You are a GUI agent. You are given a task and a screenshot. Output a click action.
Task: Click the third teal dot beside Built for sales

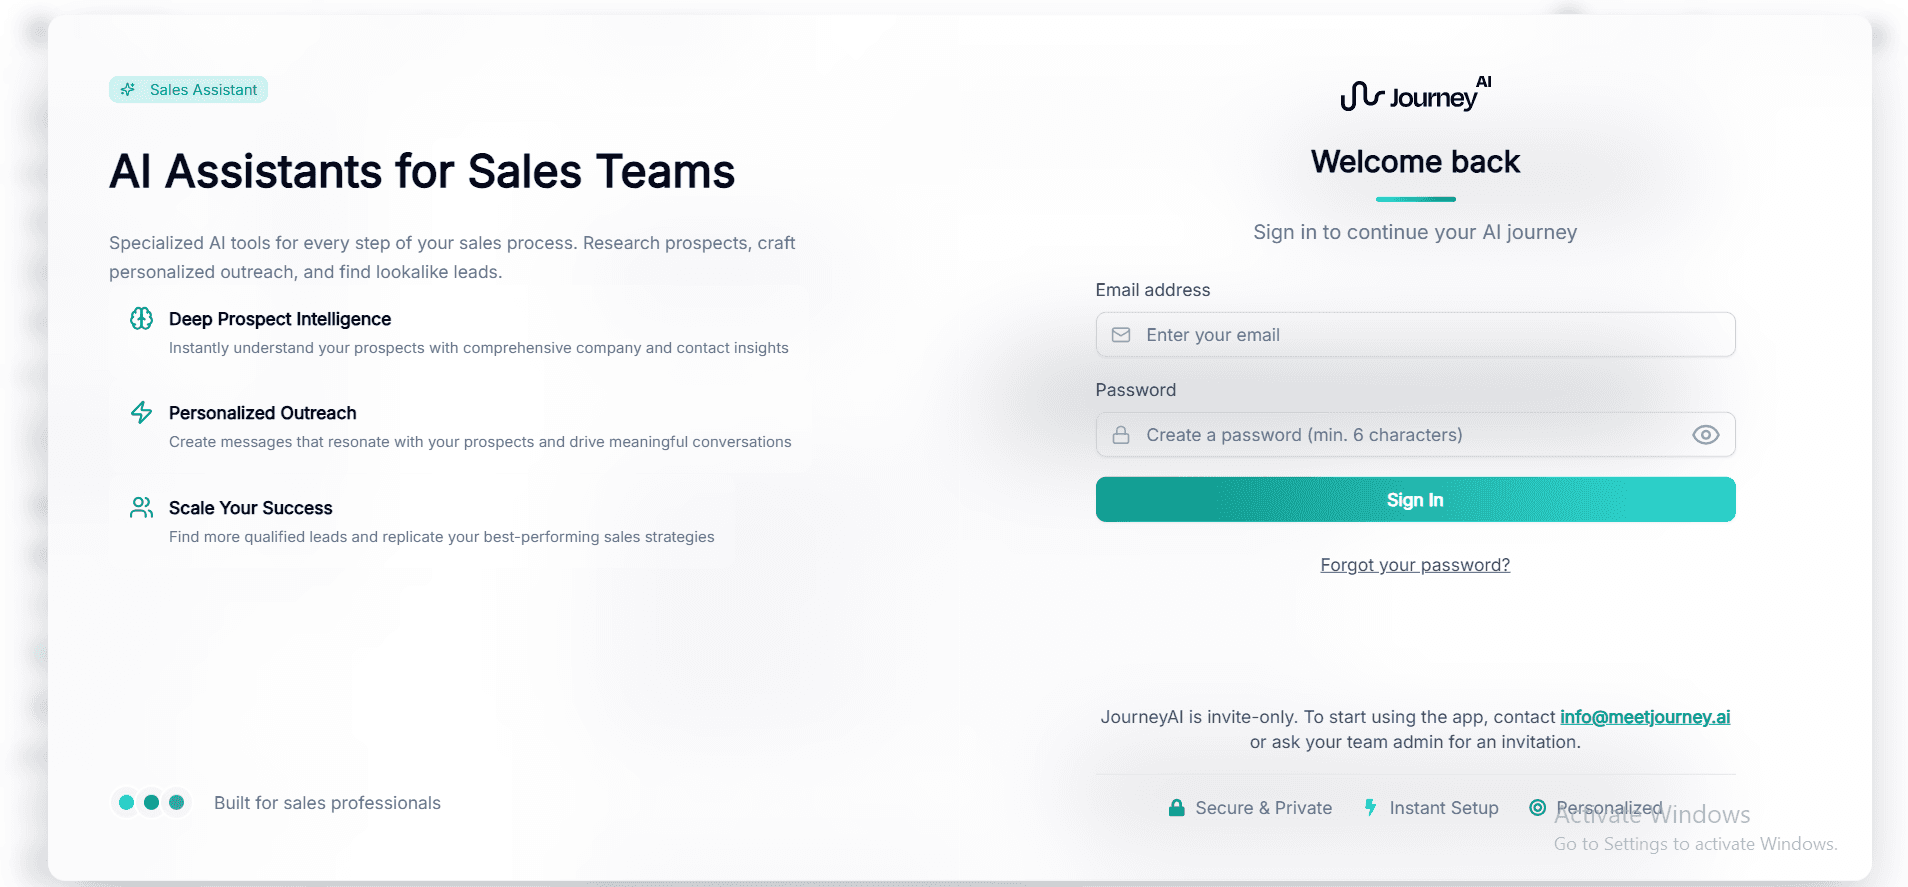point(177,802)
